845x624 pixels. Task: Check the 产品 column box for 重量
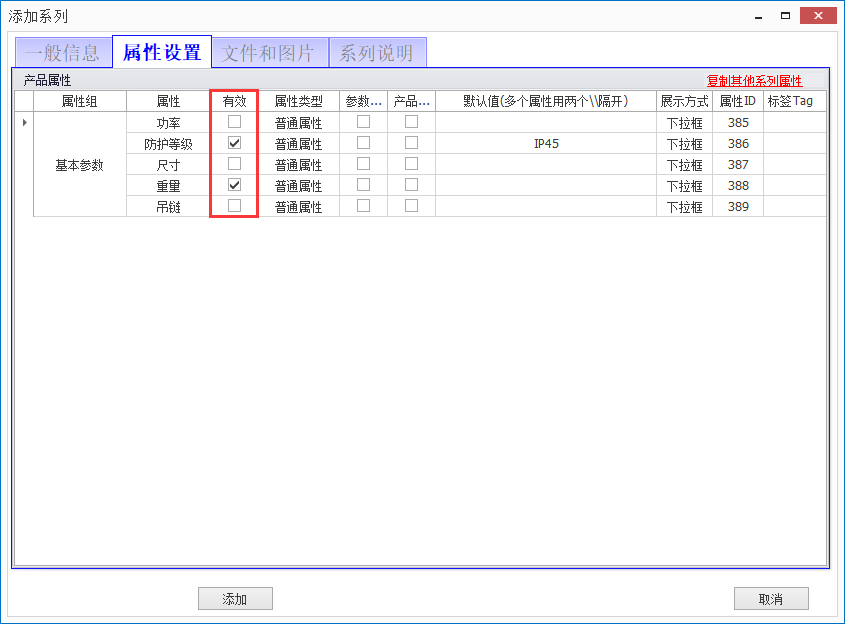tap(412, 185)
